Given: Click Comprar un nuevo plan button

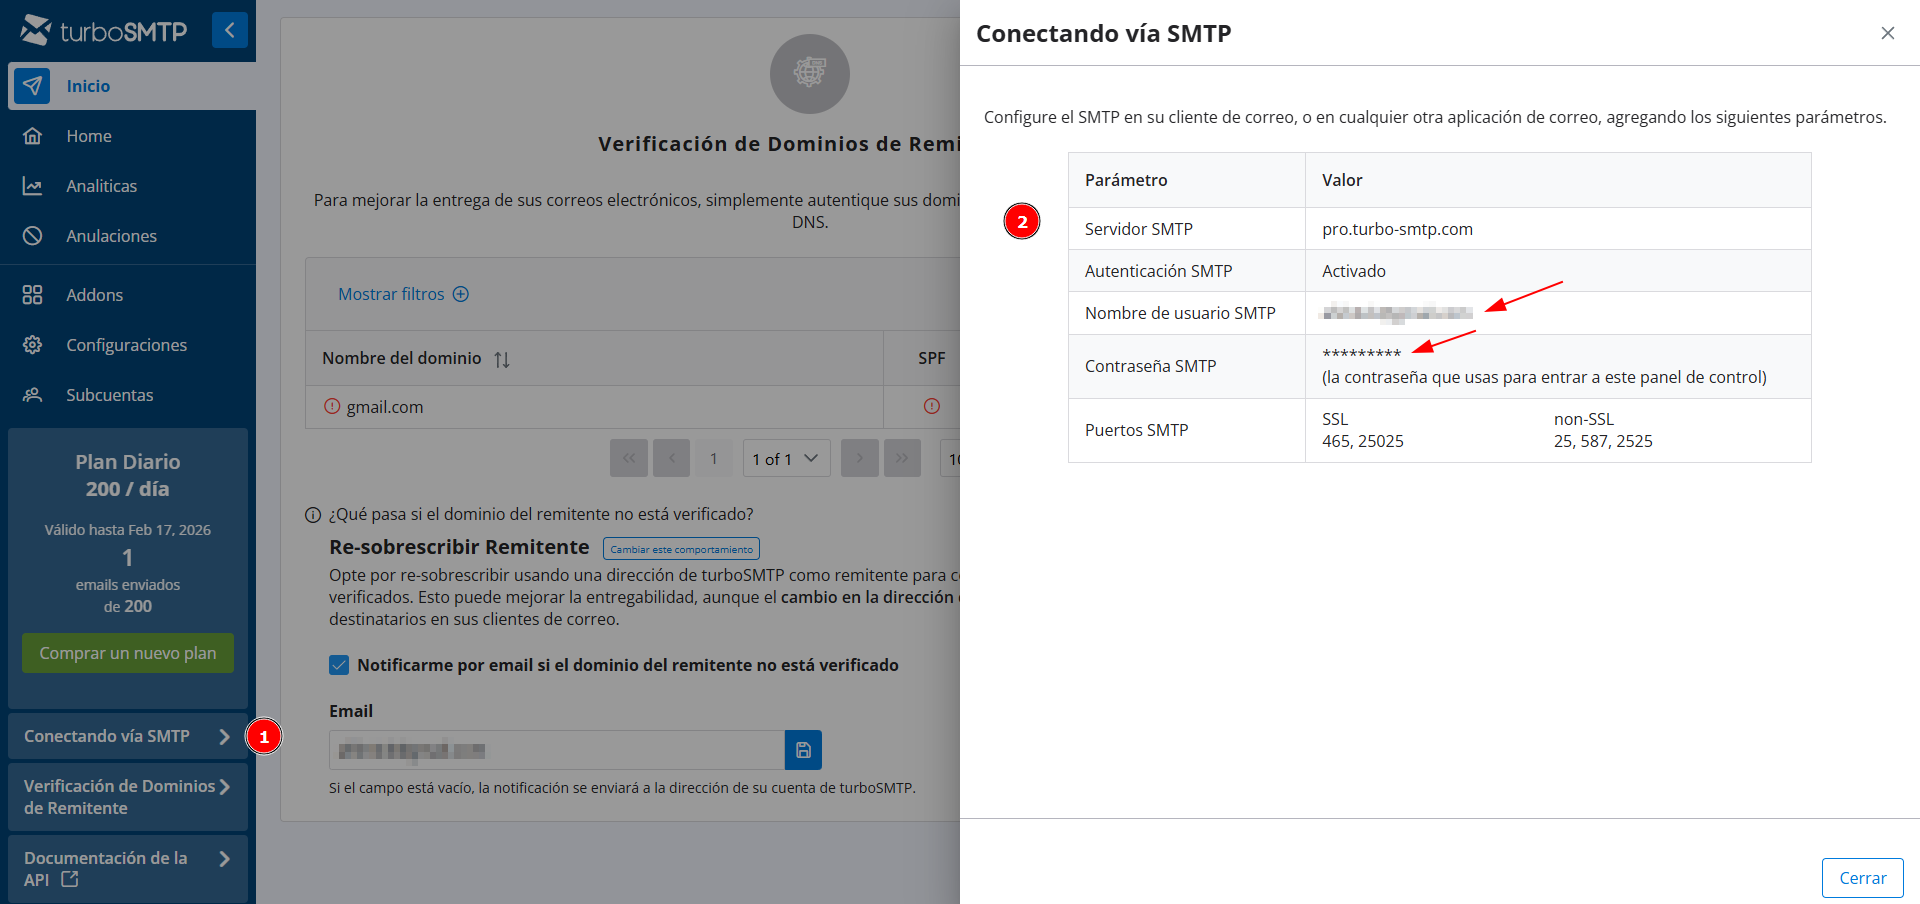Looking at the screenshot, I should pos(128,653).
